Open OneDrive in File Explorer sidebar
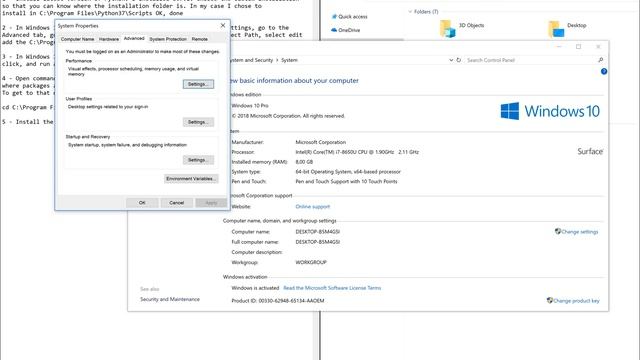 click(x=346, y=30)
